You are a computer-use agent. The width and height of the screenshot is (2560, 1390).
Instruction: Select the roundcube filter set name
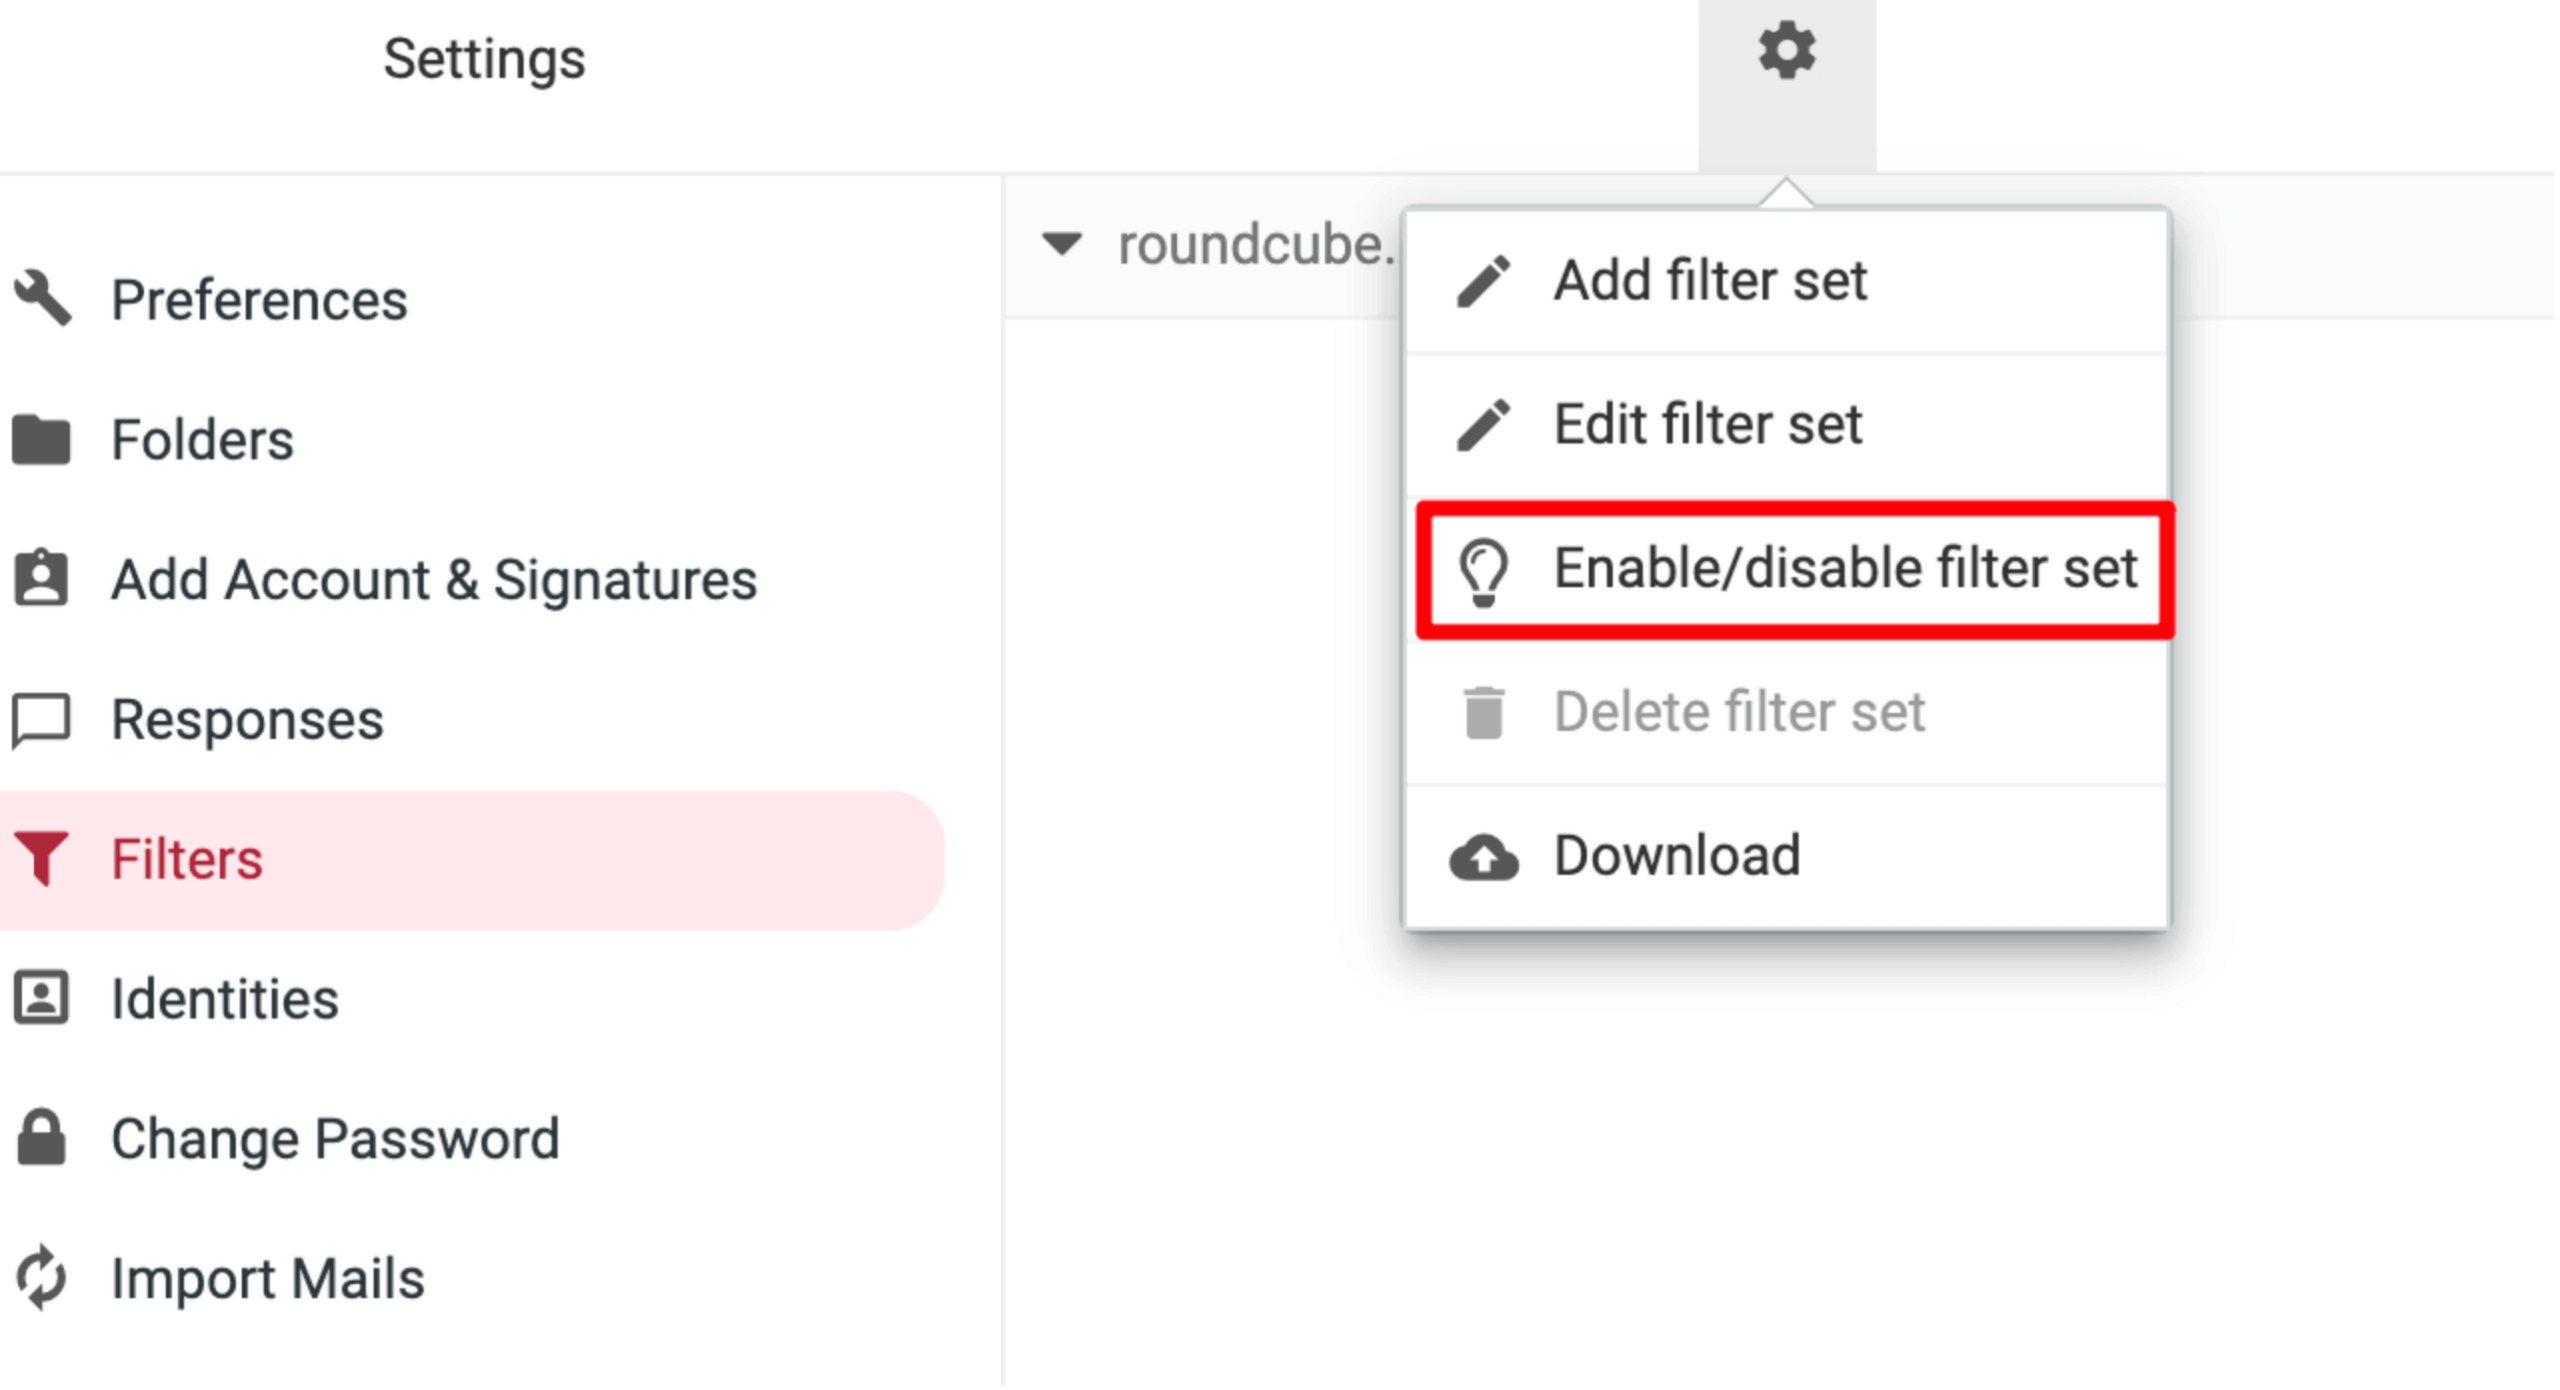(x=1258, y=246)
